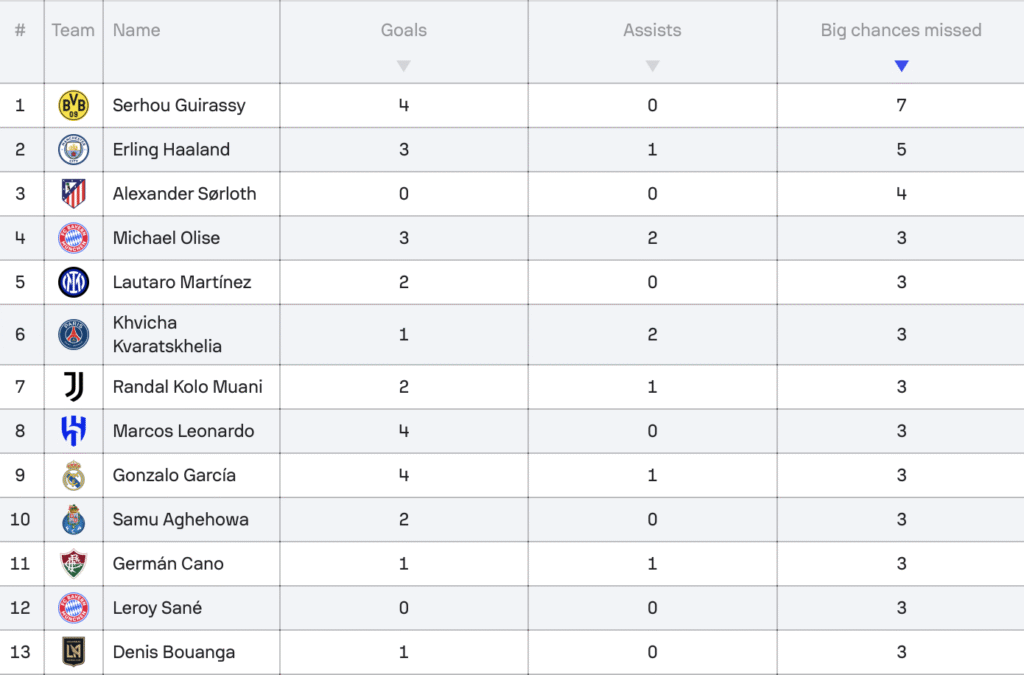
Task: Sort table by Goals arrow
Action: click(404, 66)
